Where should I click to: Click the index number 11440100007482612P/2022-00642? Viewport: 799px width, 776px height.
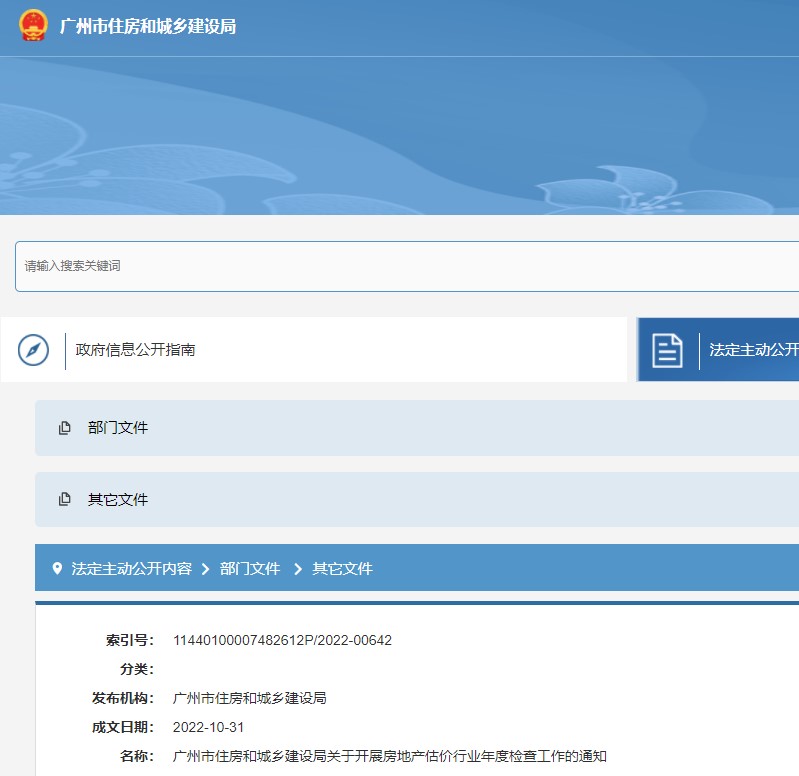pyautogui.click(x=282, y=641)
